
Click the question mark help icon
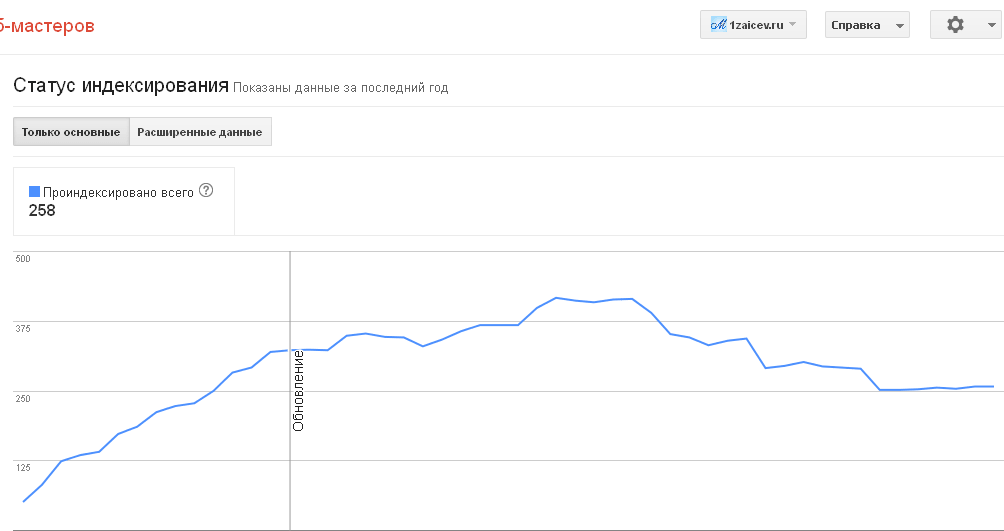pos(207,190)
